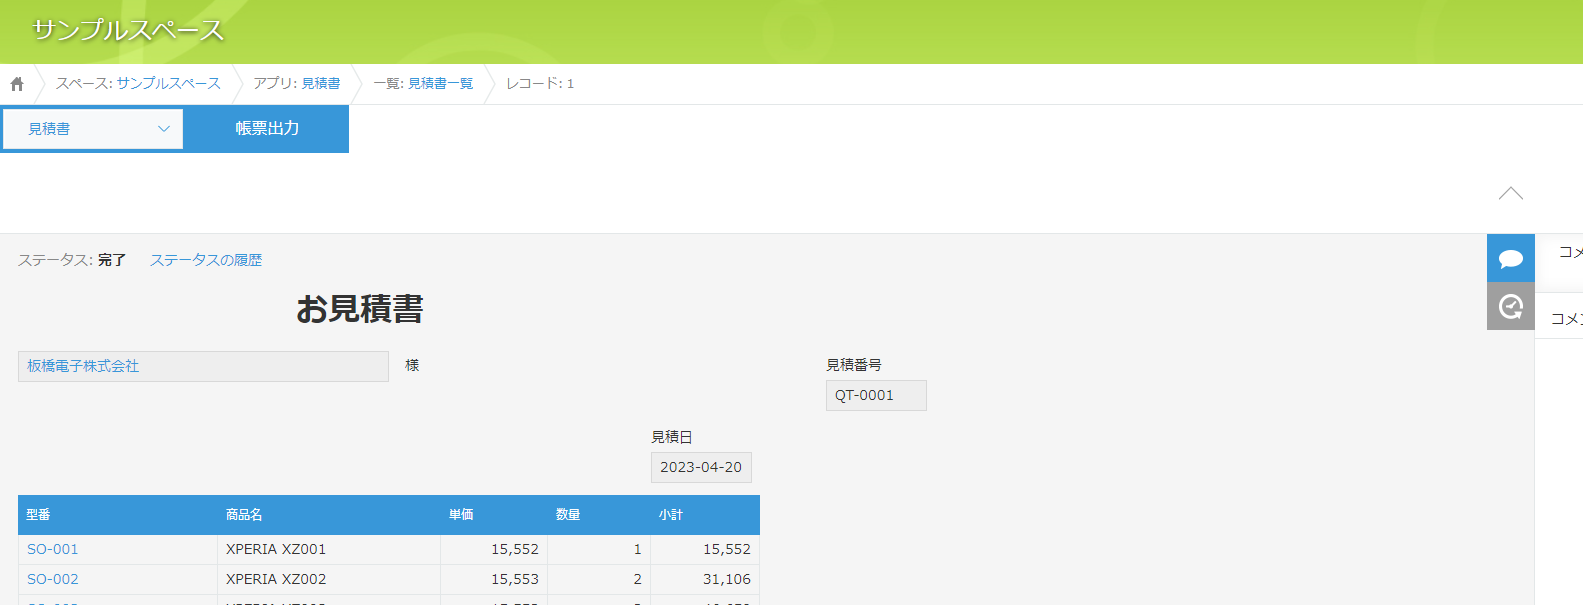The height and width of the screenshot is (605, 1583).
Task: Click the QT-0001 quote number field
Action: click(875, 395)
